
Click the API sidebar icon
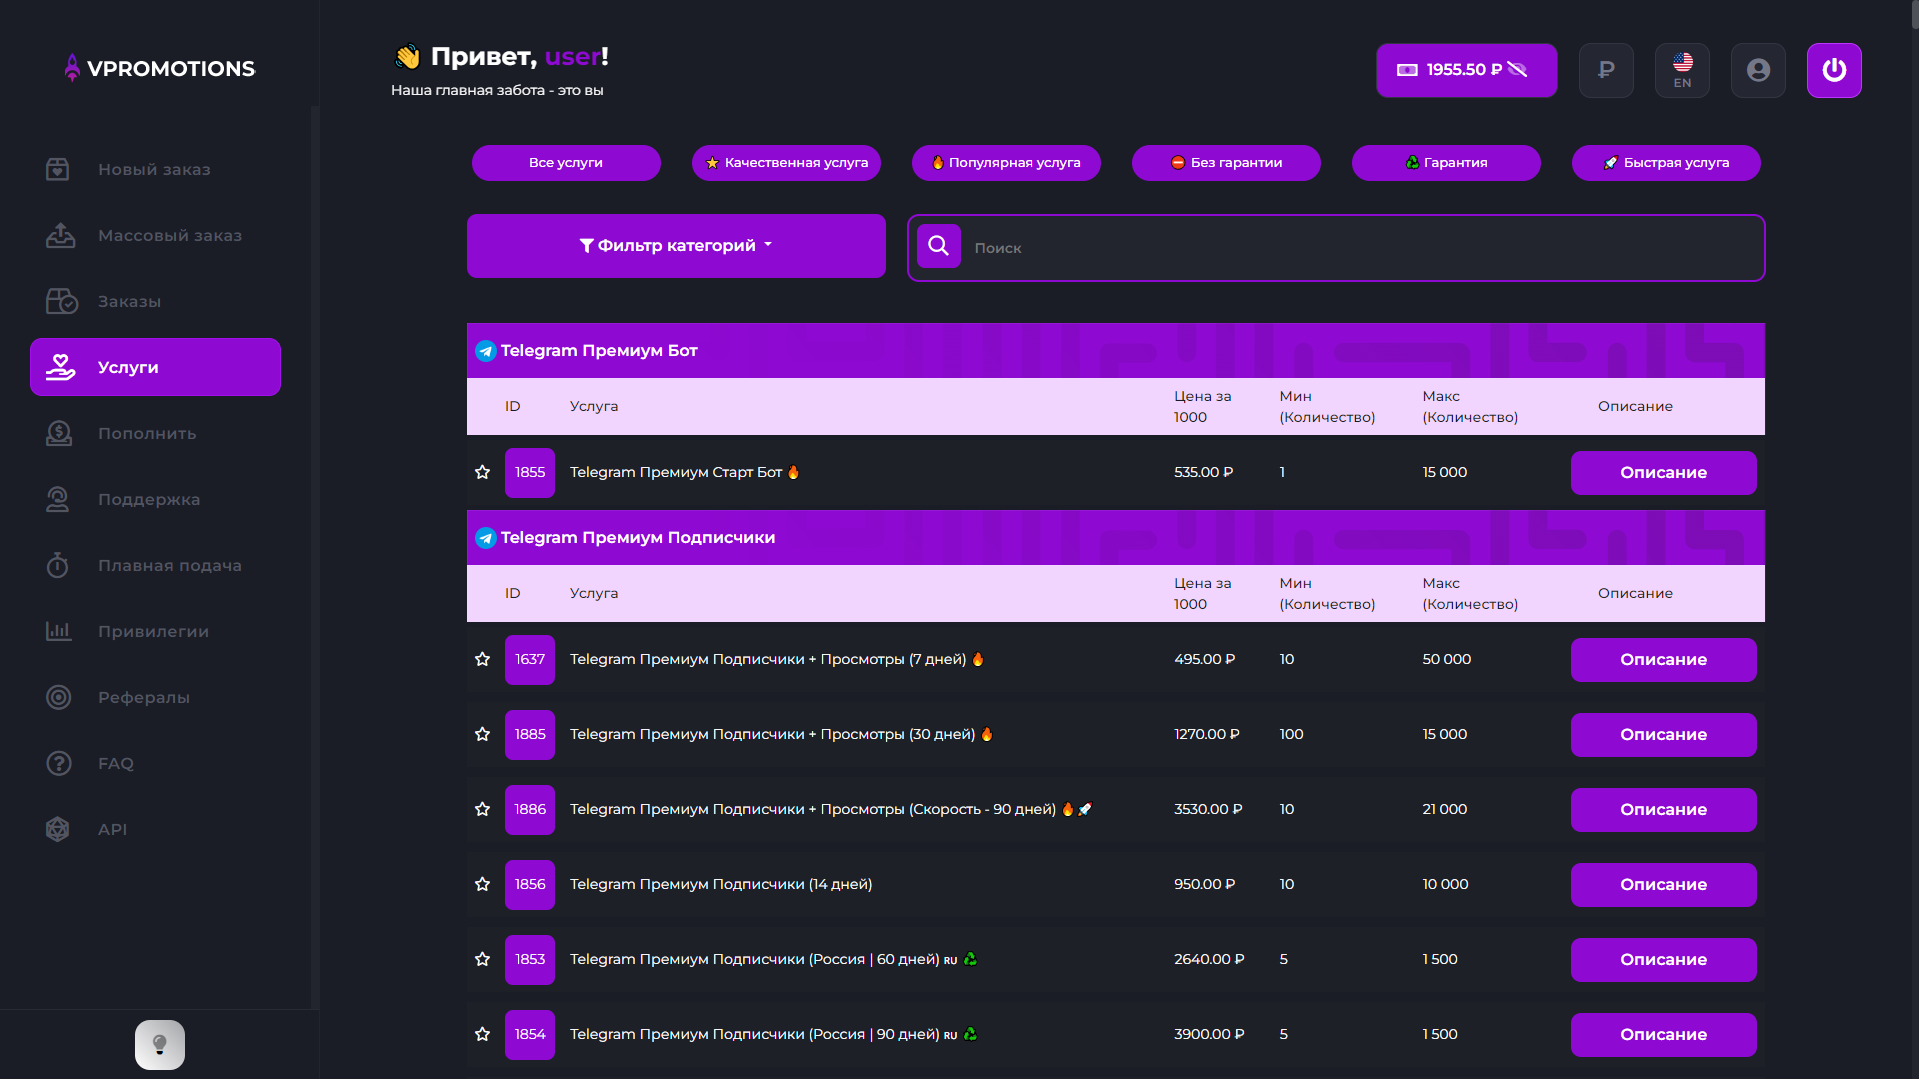coord(58,829)
